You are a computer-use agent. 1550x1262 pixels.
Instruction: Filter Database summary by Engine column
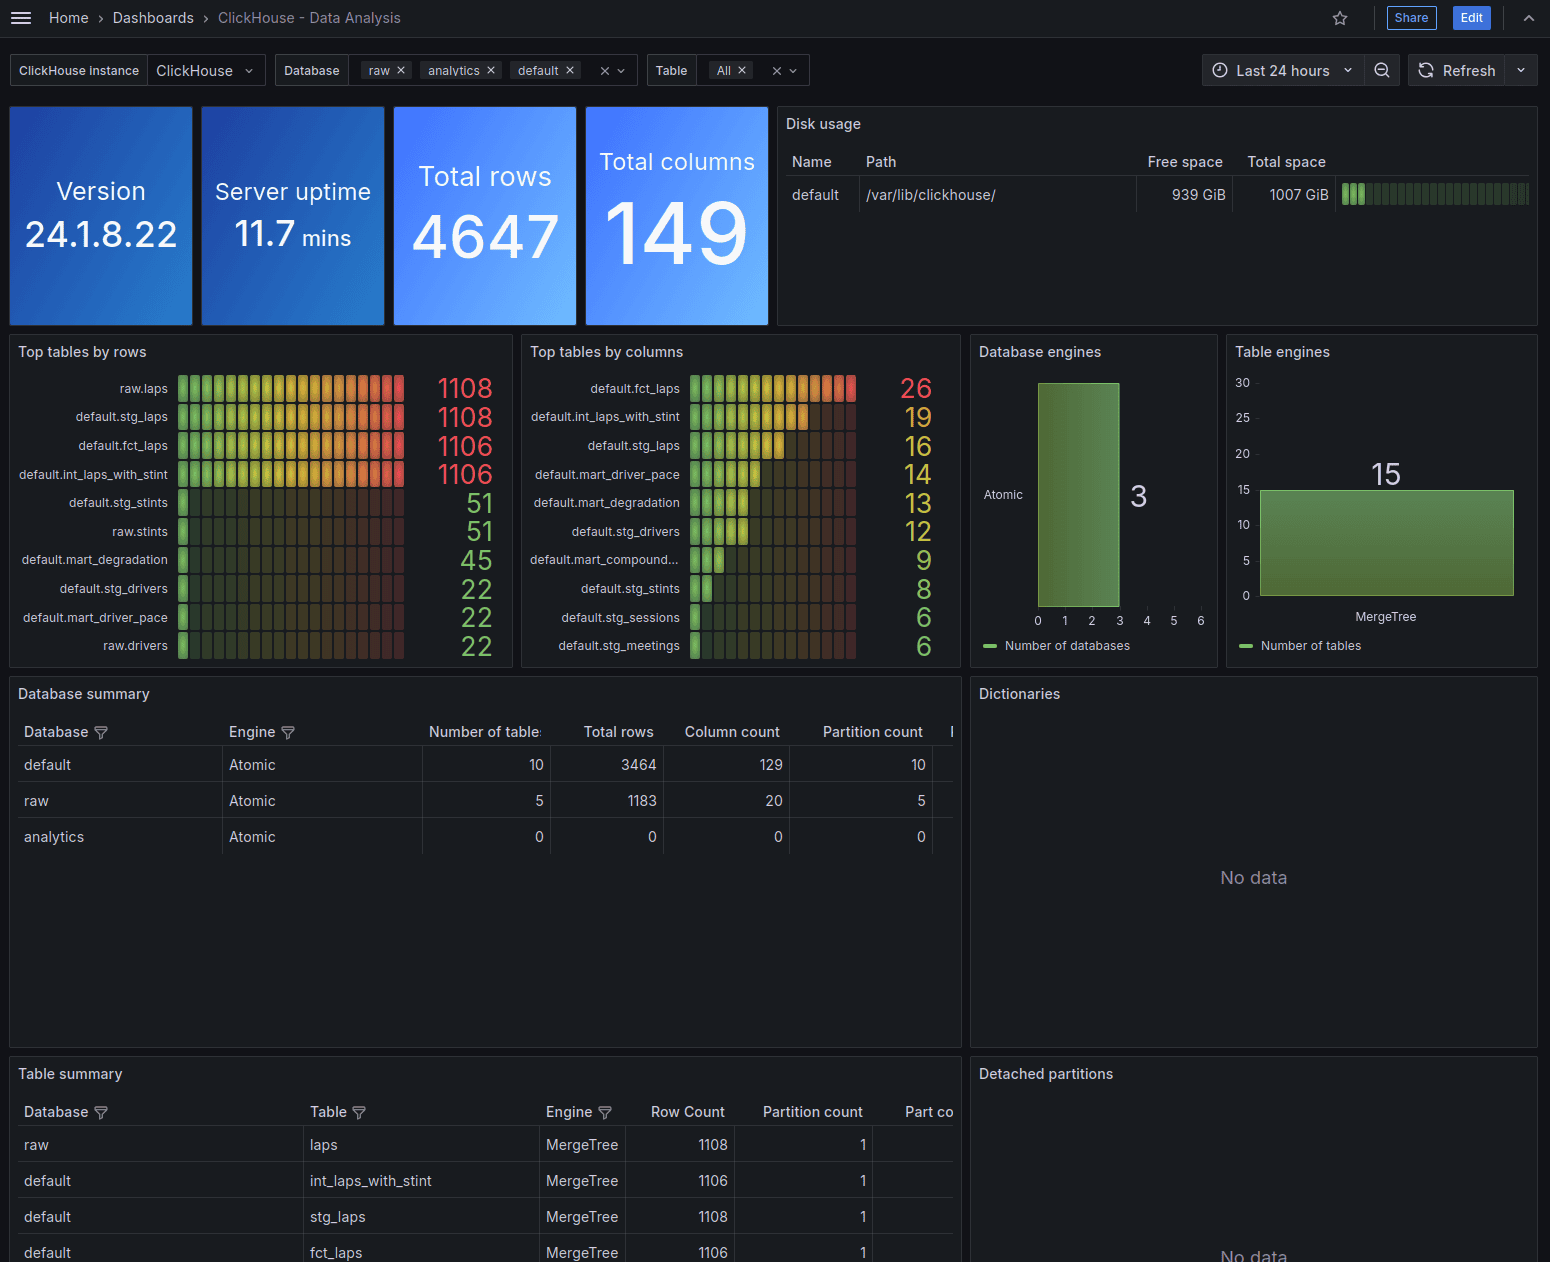click(x=288, y=733)
